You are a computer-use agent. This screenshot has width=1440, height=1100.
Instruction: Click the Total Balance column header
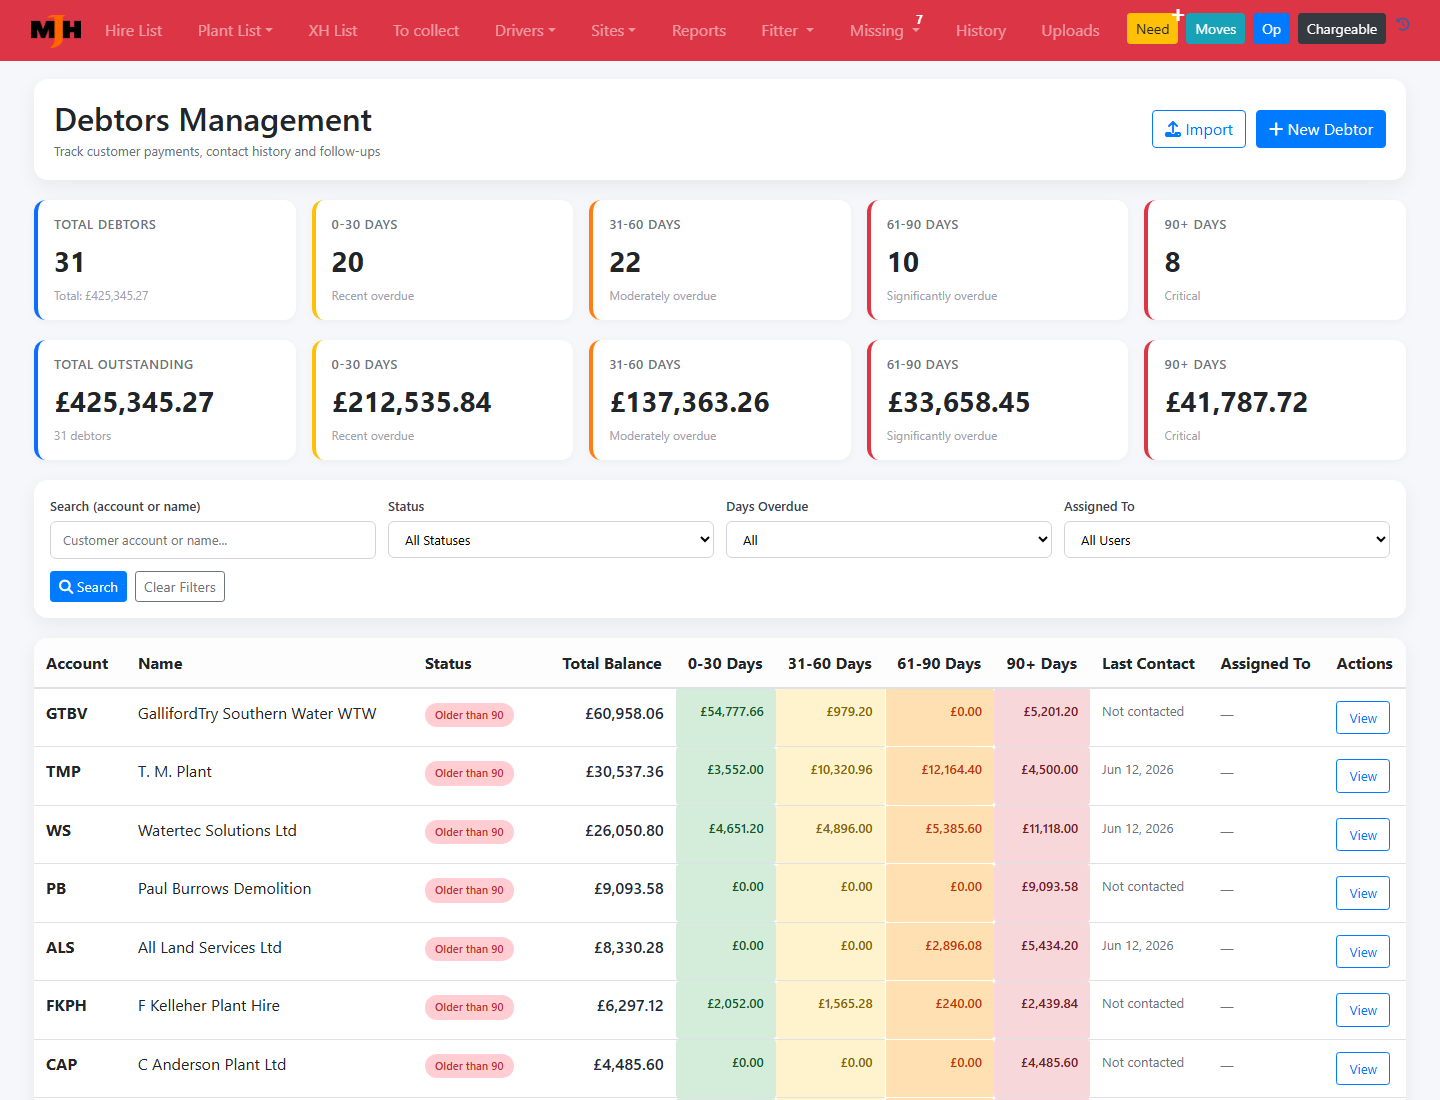[x=612, y=663]
